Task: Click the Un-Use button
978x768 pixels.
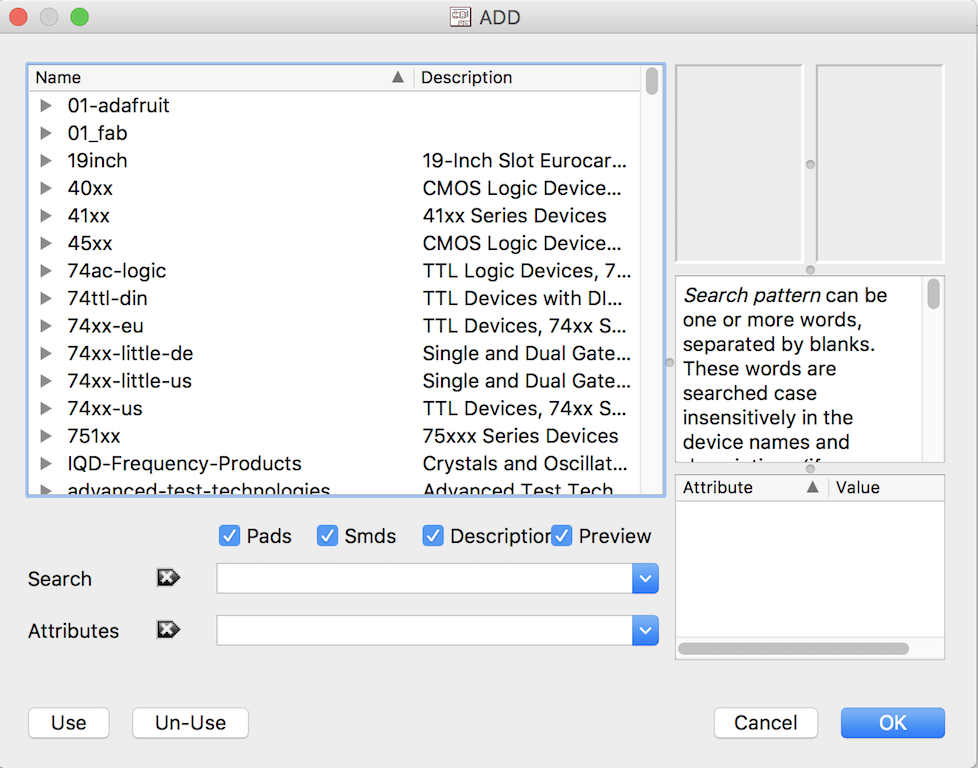Action: coord(190,723)
